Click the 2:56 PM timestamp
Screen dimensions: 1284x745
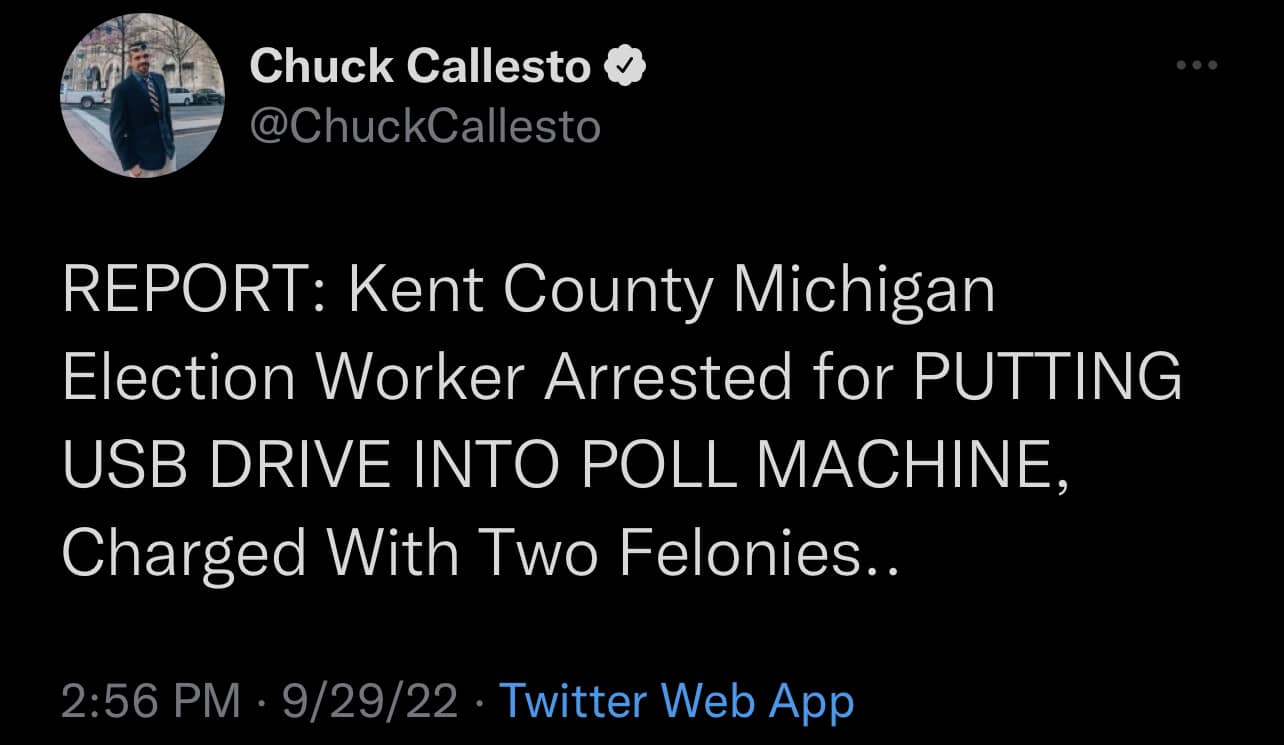coord(151,701)
